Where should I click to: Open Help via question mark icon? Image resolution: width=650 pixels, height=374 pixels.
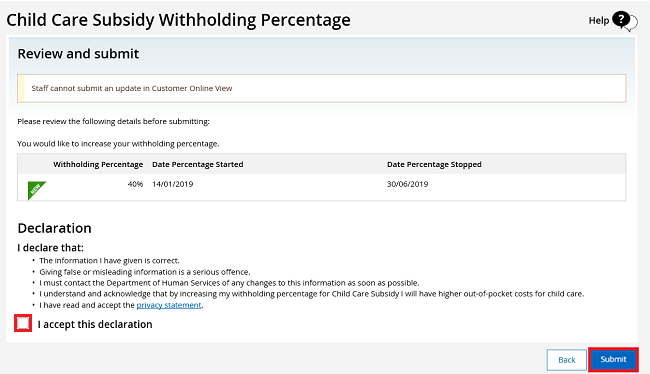tap(624, 21)
